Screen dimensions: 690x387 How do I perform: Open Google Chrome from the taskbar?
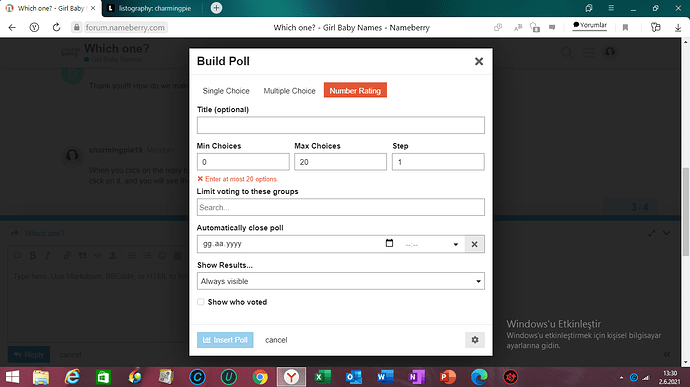point(260,377)
